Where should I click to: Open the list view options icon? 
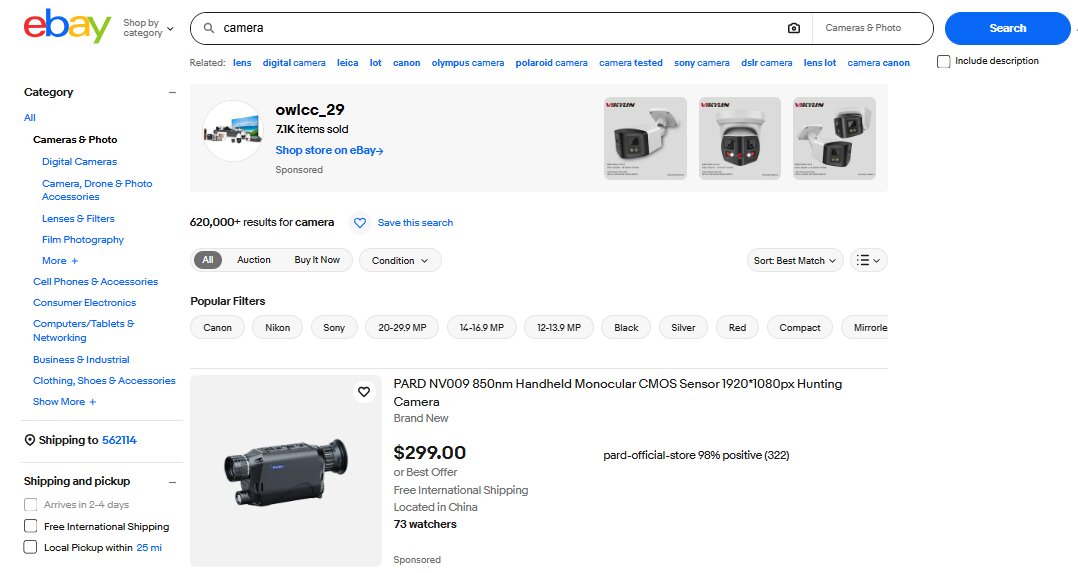[868, 260]
